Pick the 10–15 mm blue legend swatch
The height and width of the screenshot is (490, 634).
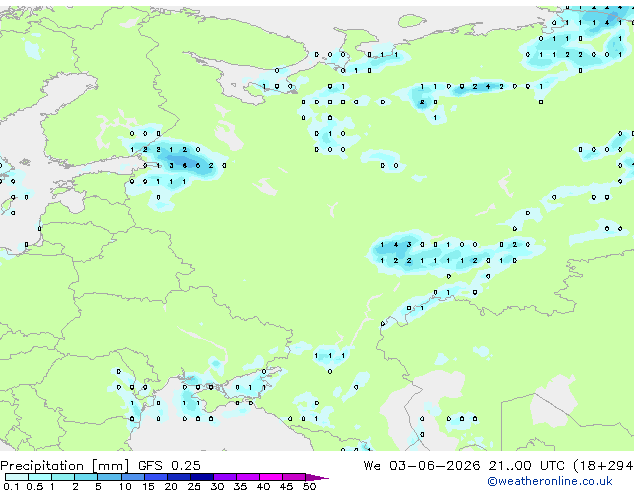(x=132, y=477)
